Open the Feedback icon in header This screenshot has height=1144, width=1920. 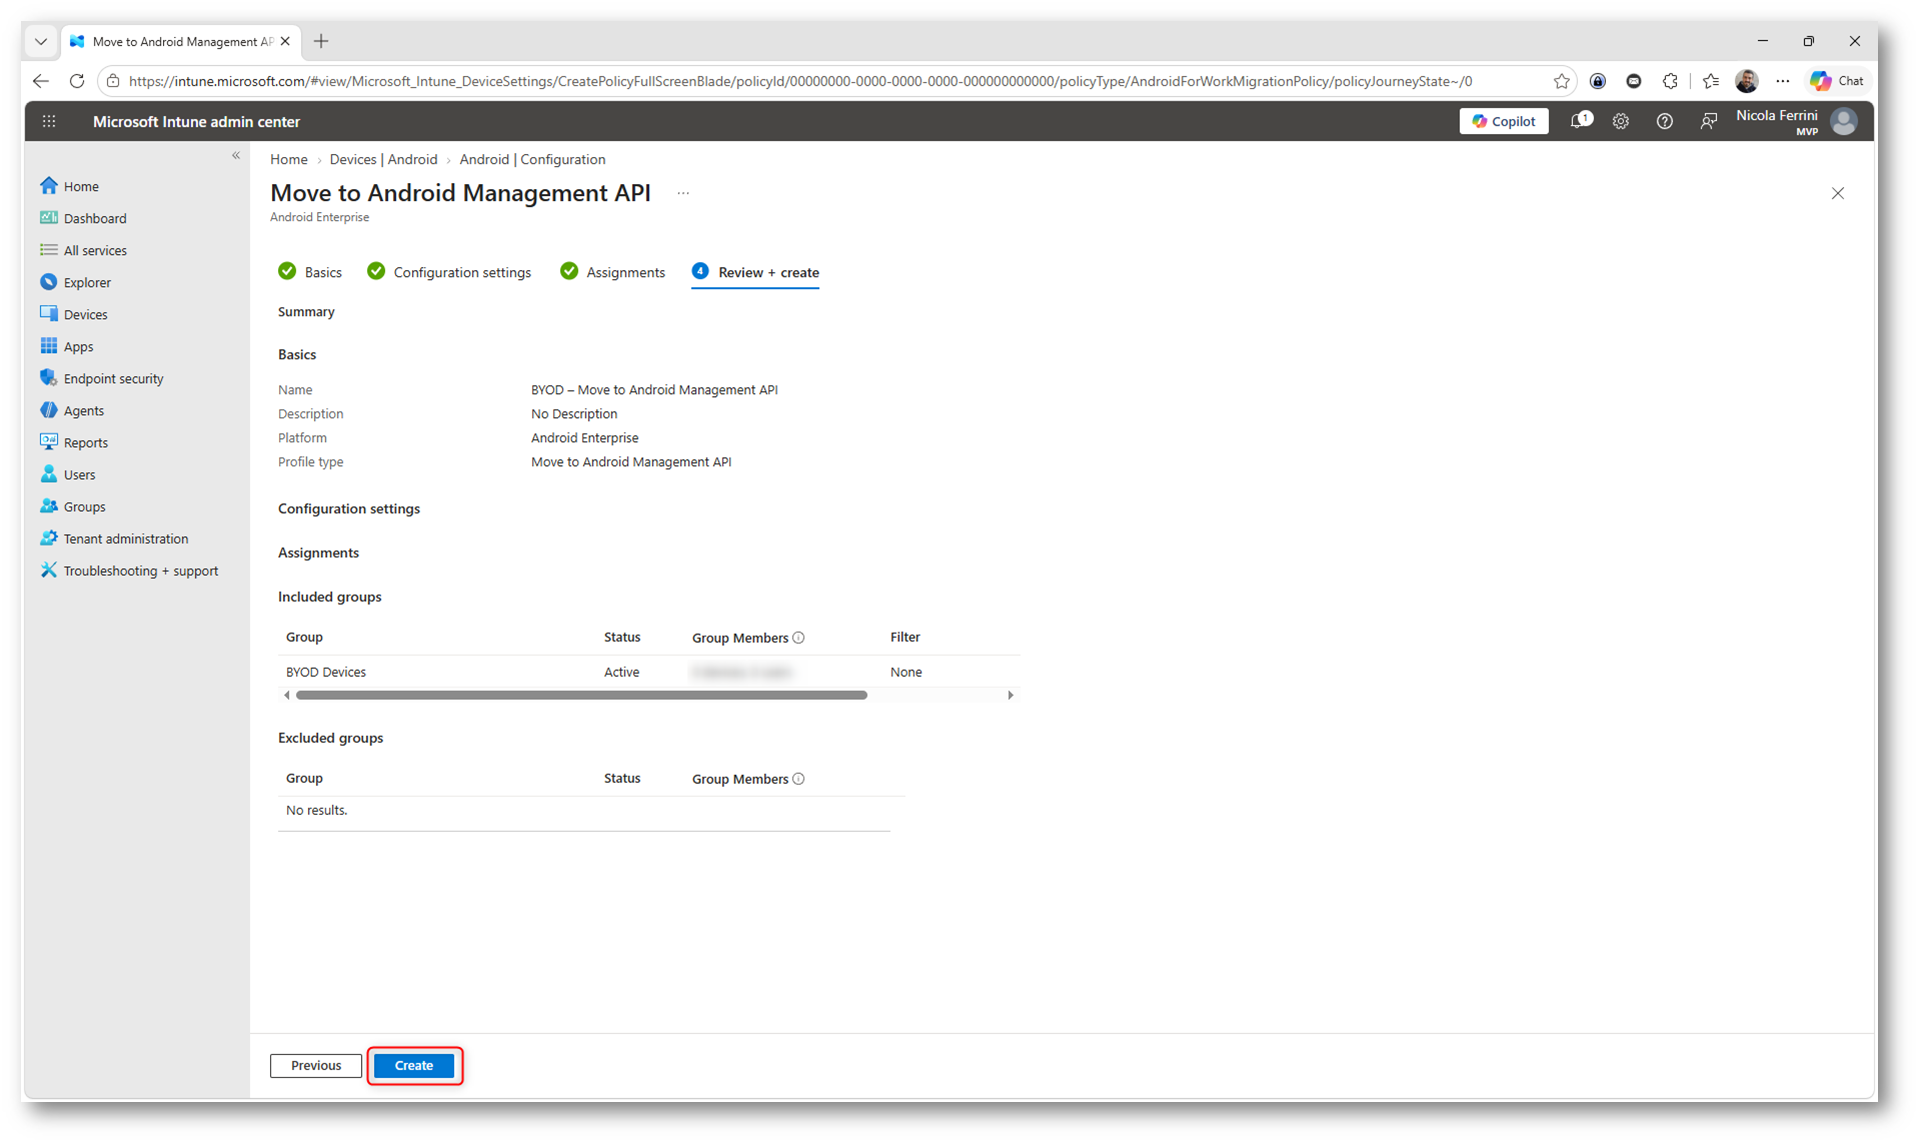click(1709, 121)
